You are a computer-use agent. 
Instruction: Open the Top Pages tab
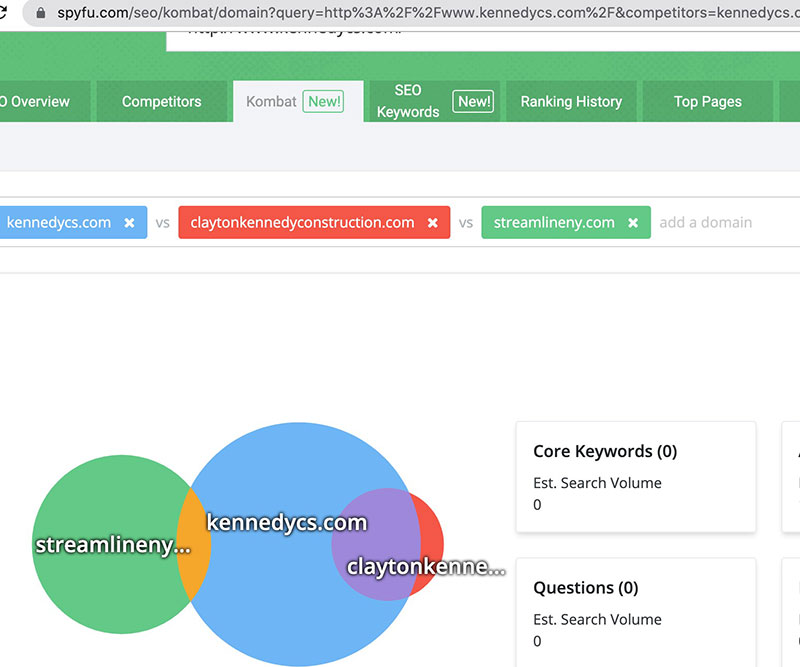708,102
